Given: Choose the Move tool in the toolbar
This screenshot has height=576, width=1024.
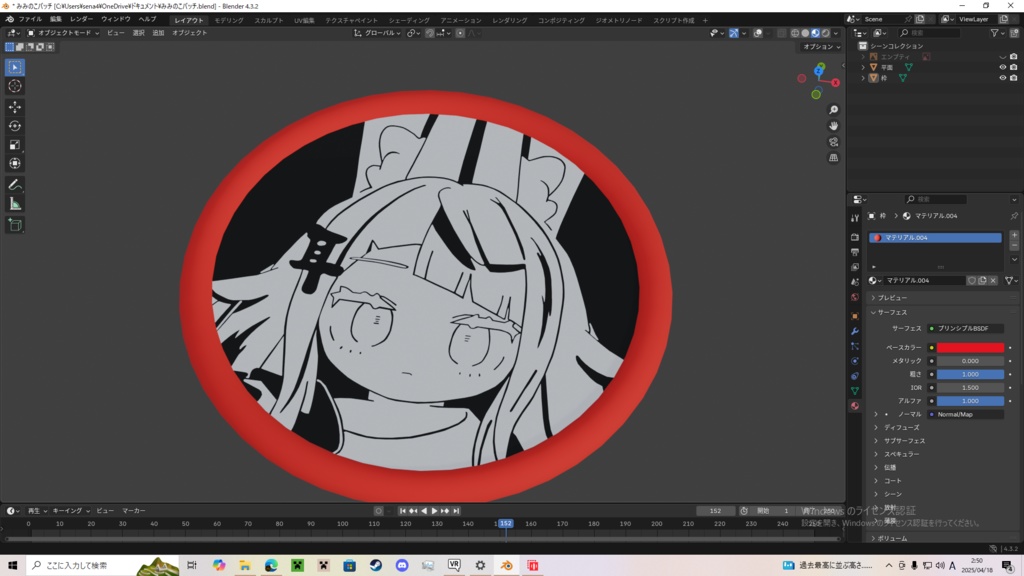Looking at the screenshot, I should pyautogui.click(x=15, y=107).
